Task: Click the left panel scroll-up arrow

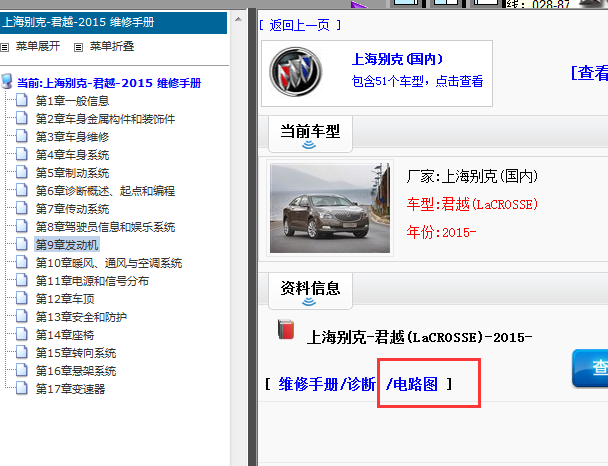Action: (238, 19)
